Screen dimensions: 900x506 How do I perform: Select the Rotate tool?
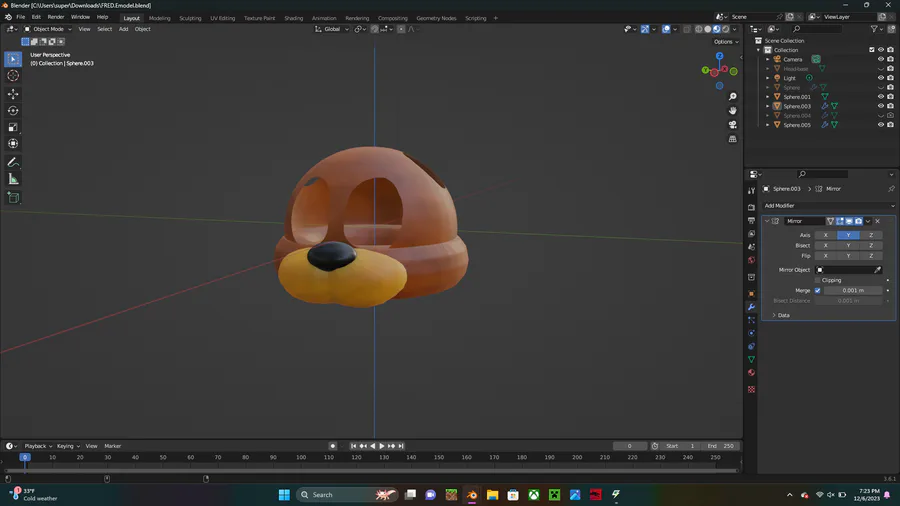pyautogui.click(x=13, y=110)
